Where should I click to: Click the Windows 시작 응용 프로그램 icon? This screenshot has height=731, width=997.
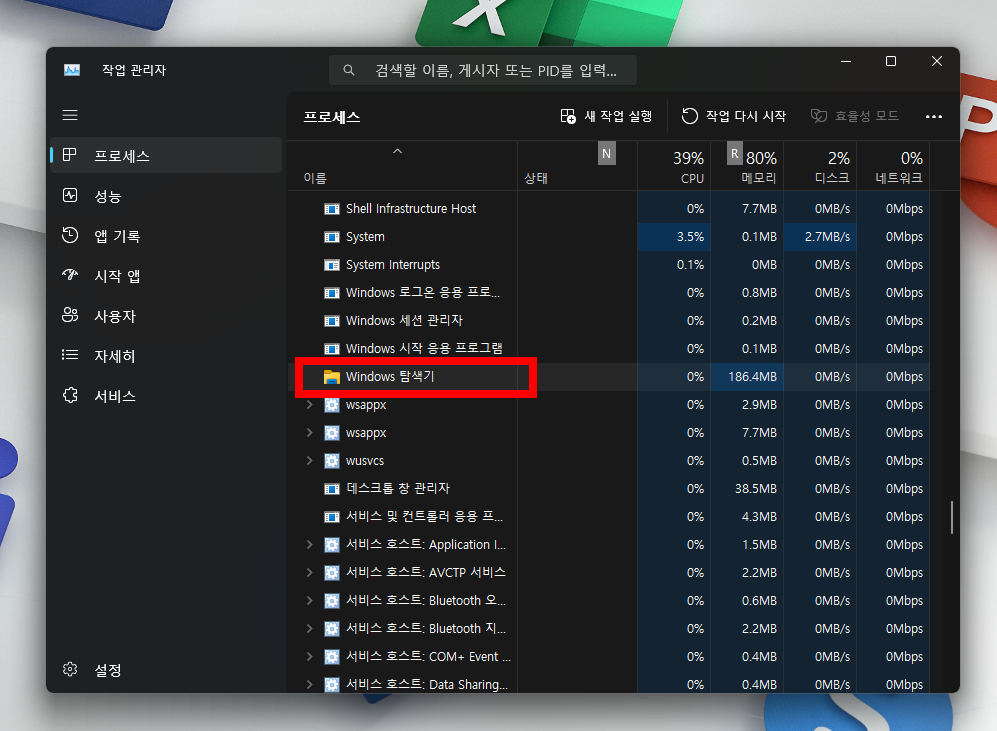pos(332,349)
